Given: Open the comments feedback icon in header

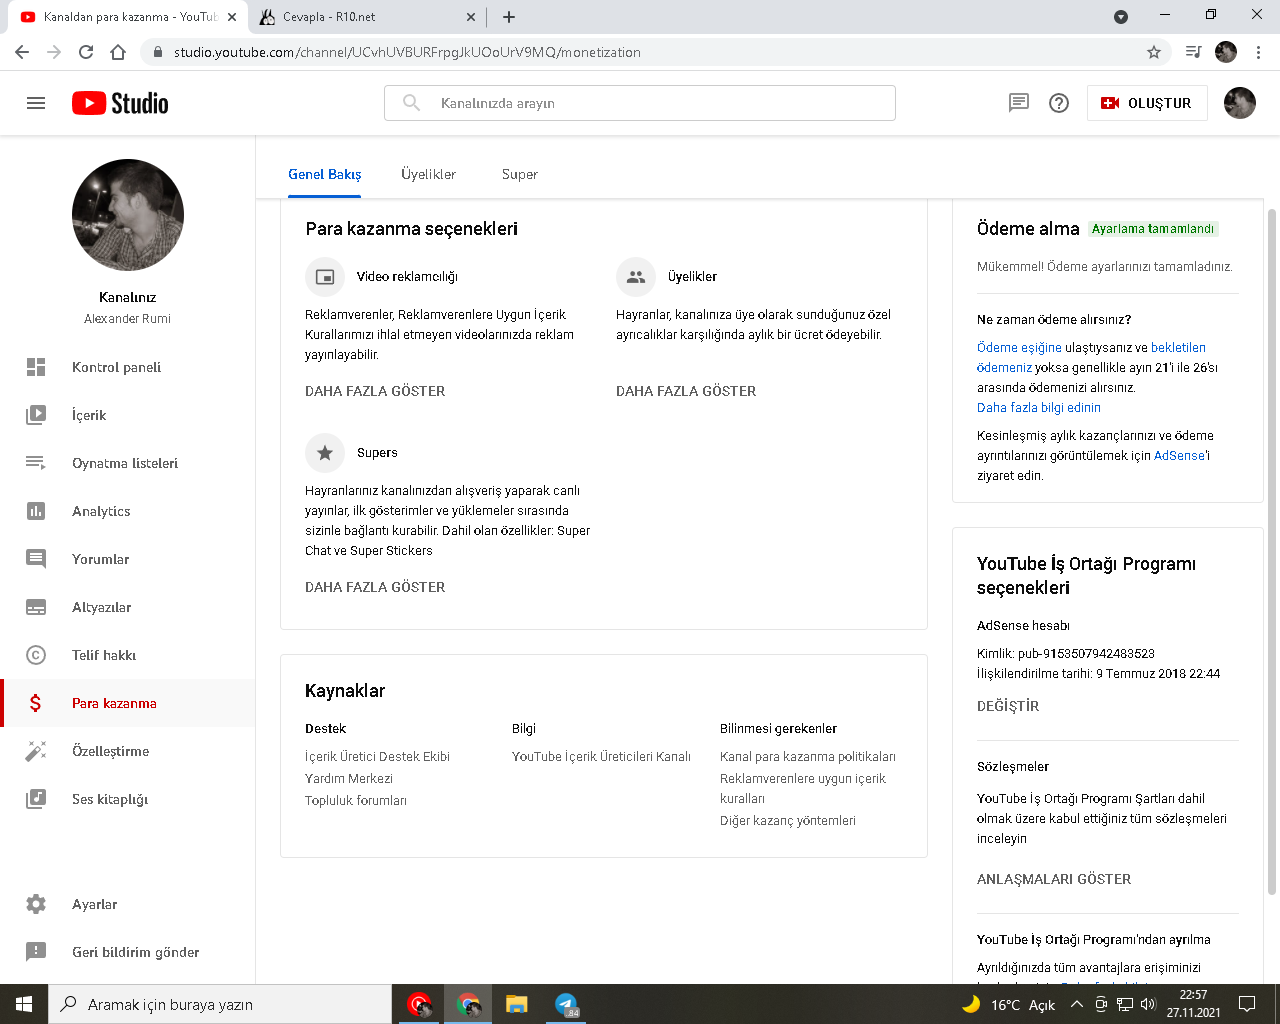Looking at the screenshot, I should tap(1019, 103).
